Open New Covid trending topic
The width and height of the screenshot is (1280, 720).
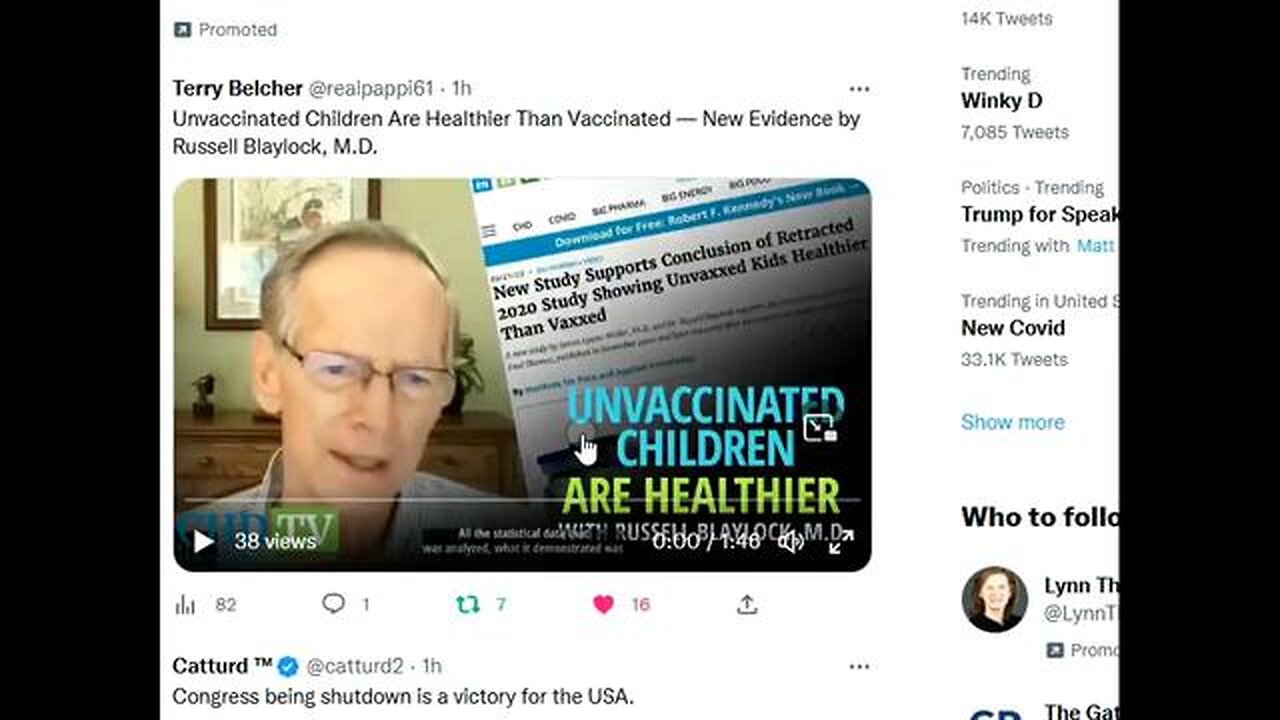point(1013,328)
